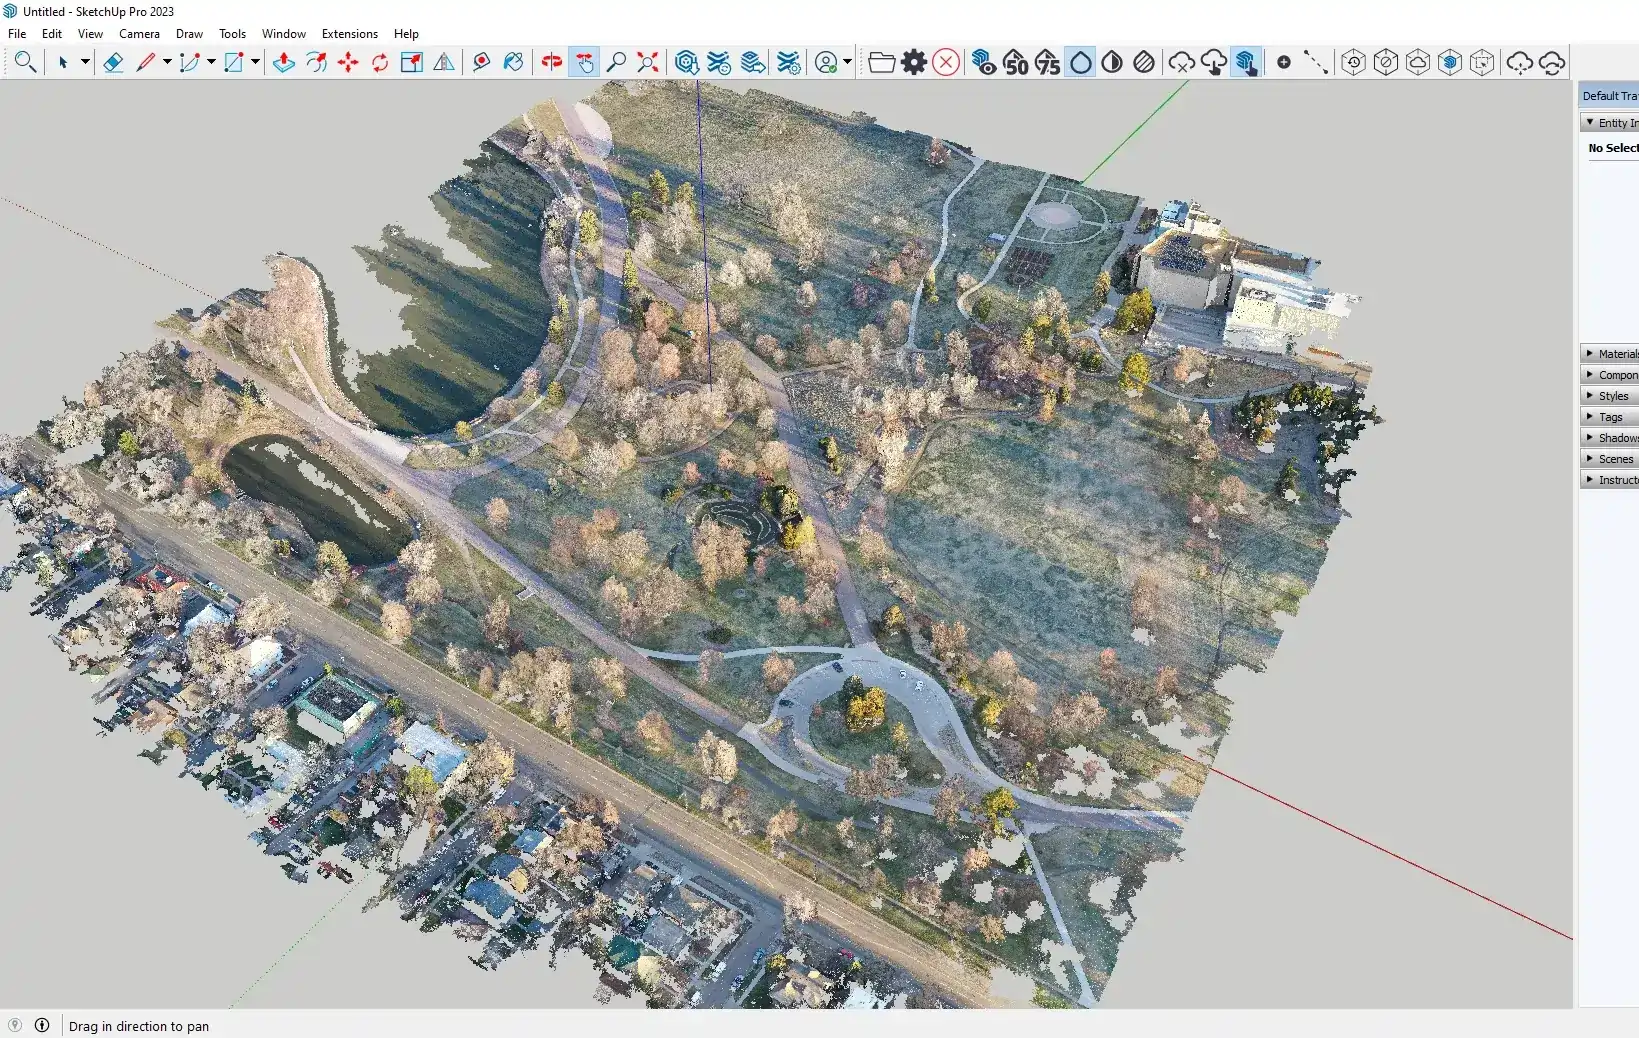Click the red circled X icon
Viewport: 1639px width, 1038px height.
click(946, 62)
